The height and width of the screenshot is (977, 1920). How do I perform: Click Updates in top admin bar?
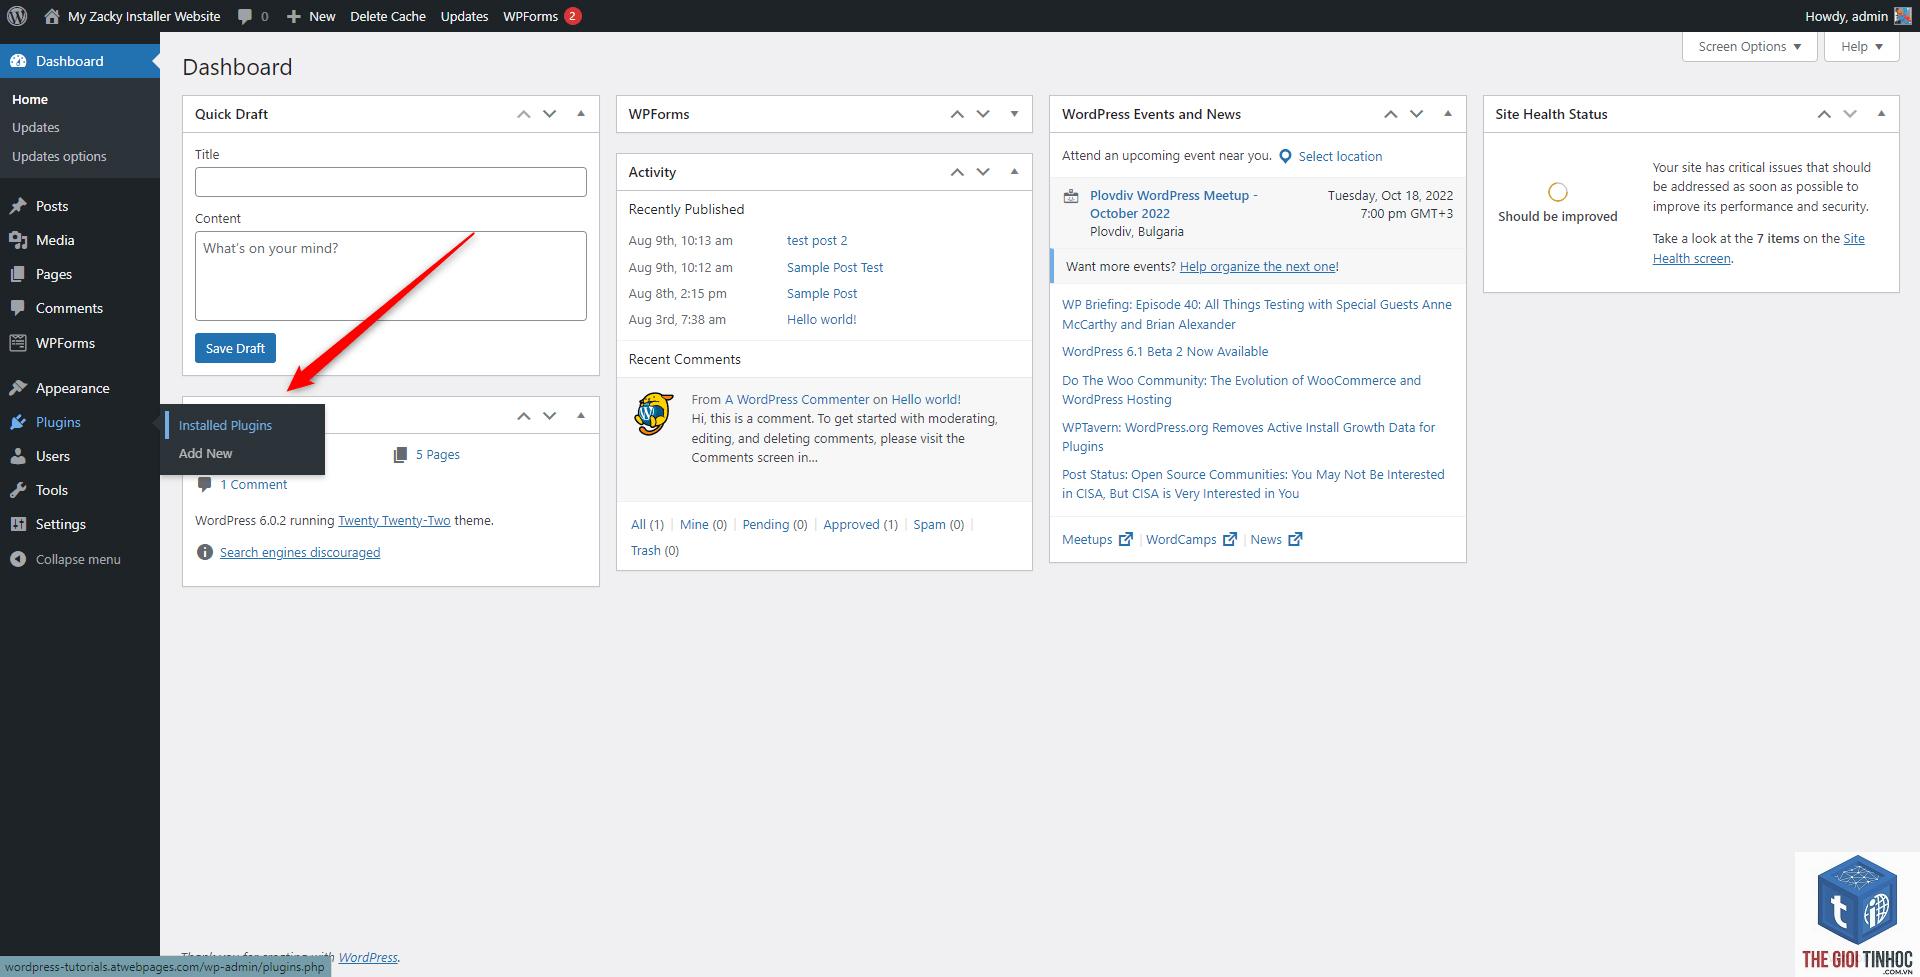point(464,16)
